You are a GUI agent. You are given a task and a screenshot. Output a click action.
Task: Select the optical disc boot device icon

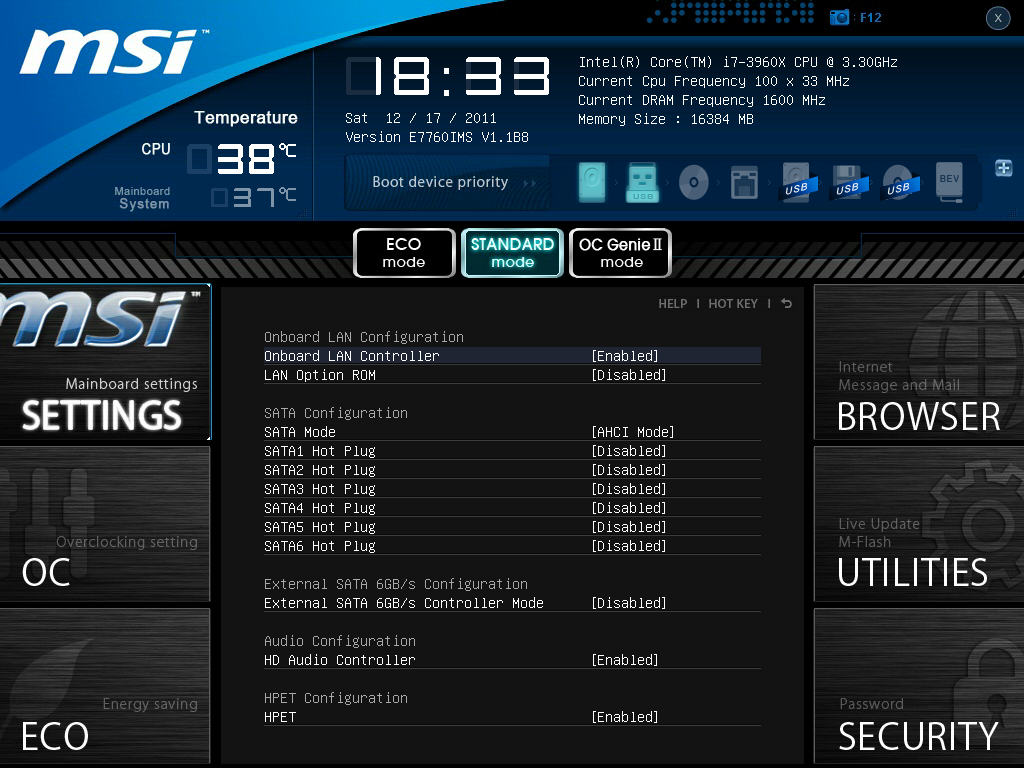[x=694, y=182]
